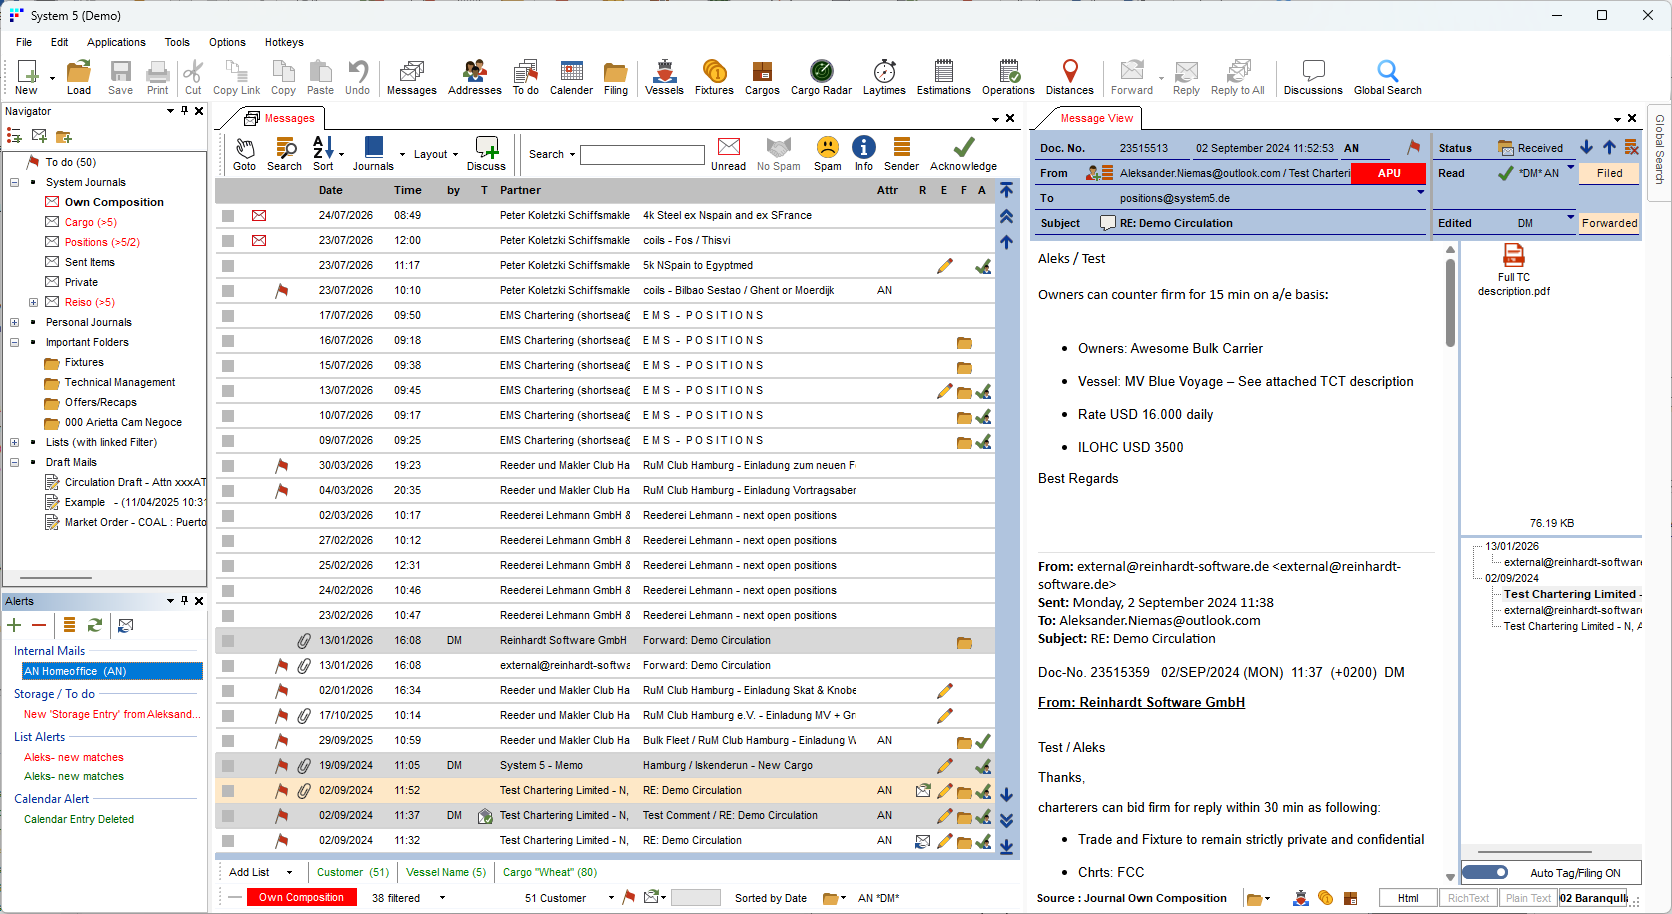Mark message as Spam
Viewport: 1672px width, 914px height.
pyautogui.click(x=827, y=154)
